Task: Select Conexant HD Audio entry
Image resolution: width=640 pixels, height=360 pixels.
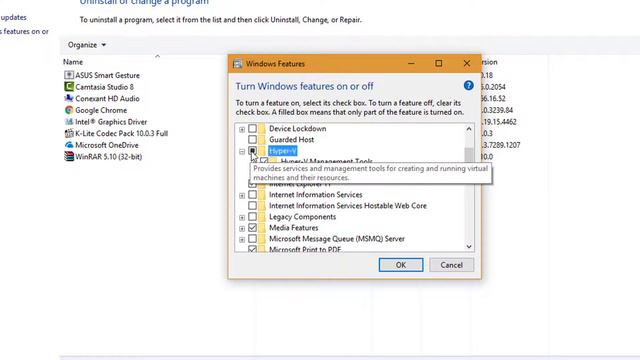Action: pyautogui.click(x=107, y=99)
